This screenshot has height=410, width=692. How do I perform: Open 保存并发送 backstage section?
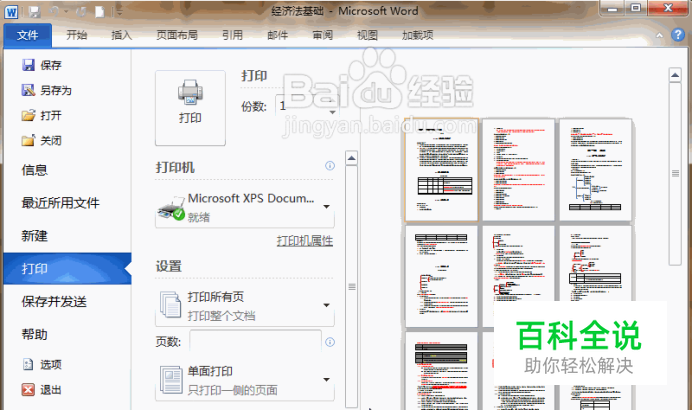54,302
